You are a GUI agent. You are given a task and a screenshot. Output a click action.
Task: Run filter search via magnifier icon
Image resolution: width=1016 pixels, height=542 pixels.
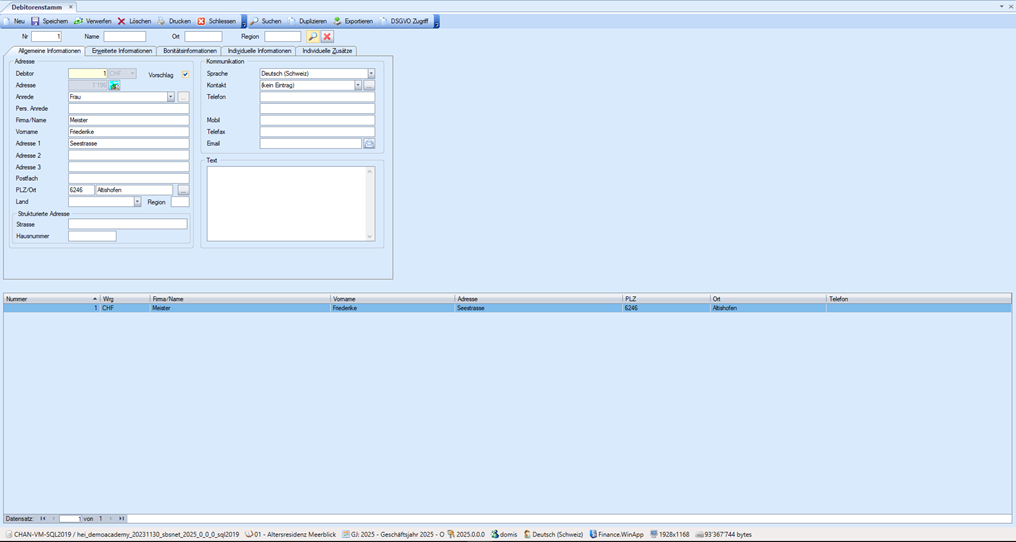313,37
